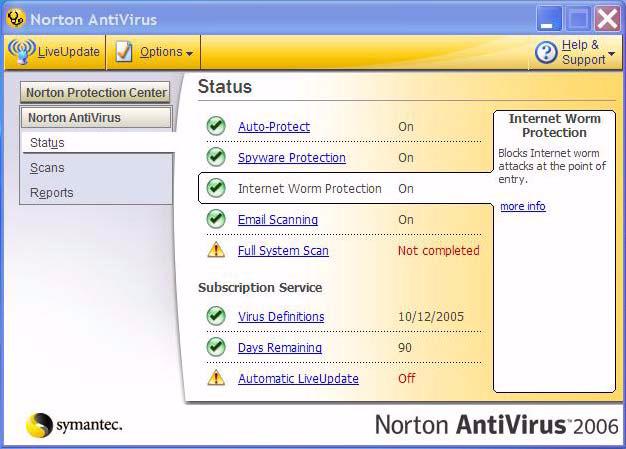This screenshot has height=449, width=626.
Task: Click the green check icon beside Auto-Protect
Action: [216, 126]
